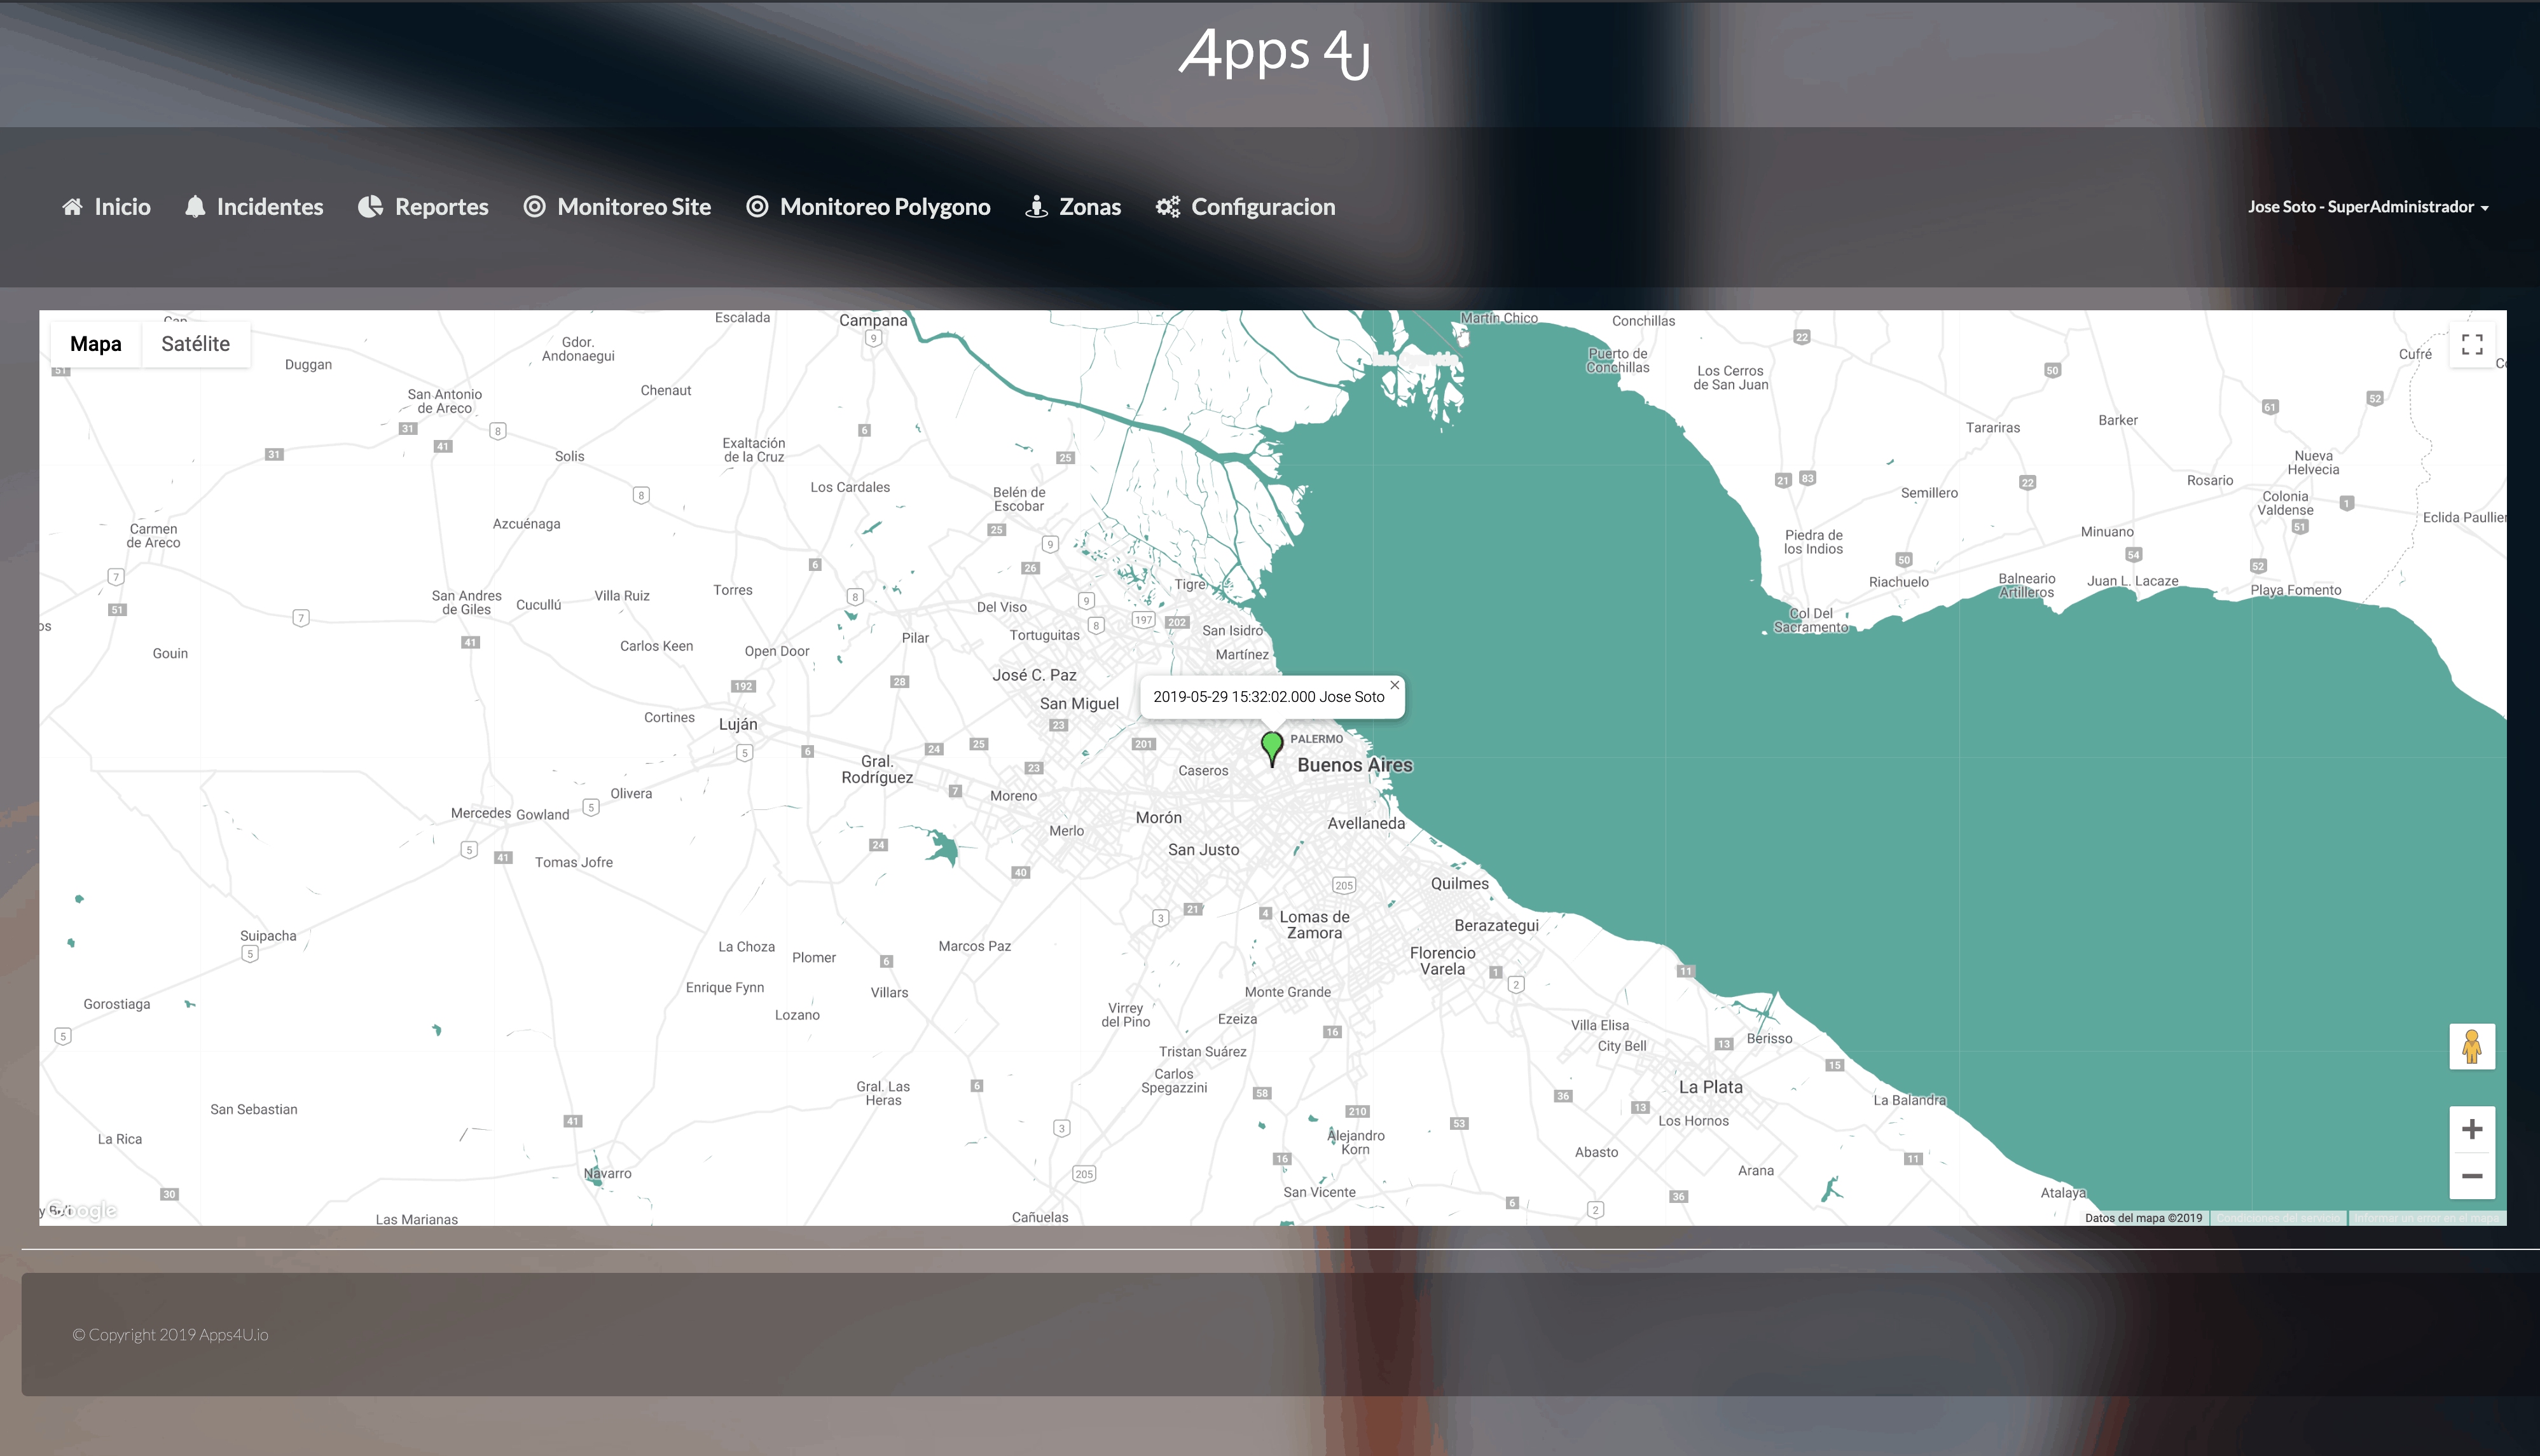The width and height of the screenshot is (2540, 1456).
Task: Open Jose Soto SuperAdministrador dropdown
Action: [x=2367, y=207]
